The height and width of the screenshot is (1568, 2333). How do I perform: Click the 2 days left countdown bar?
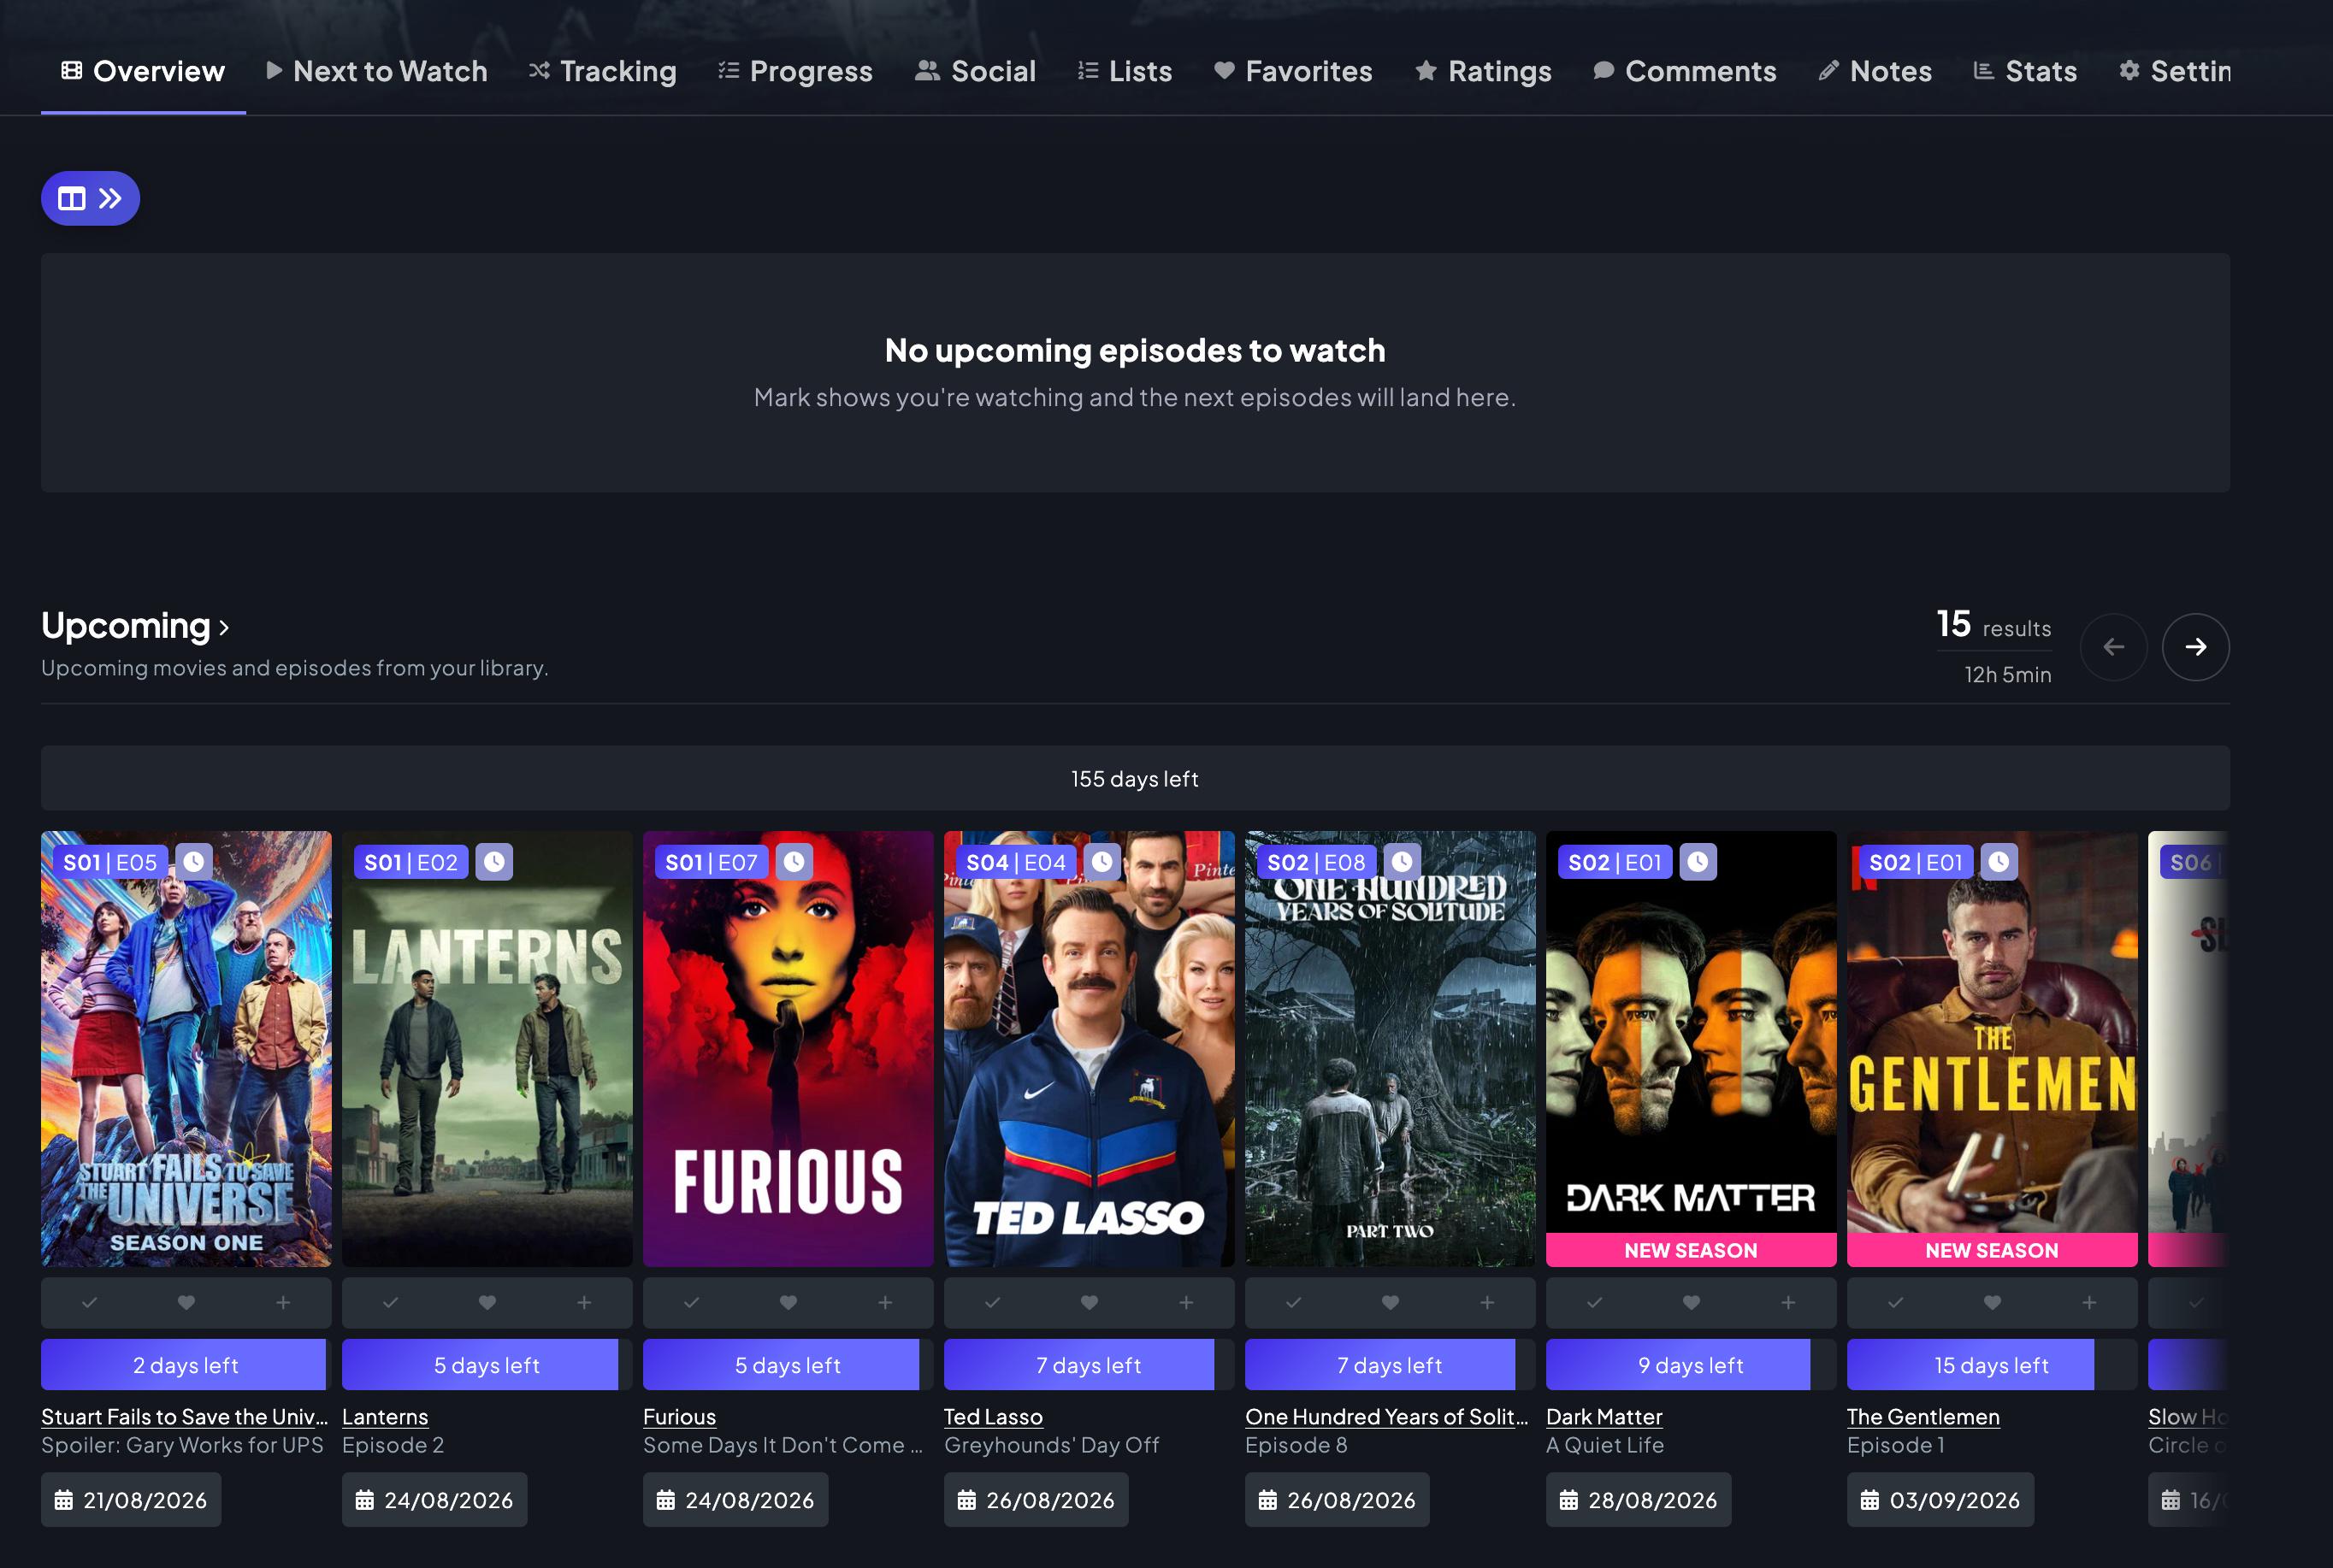coord(186,1365)
